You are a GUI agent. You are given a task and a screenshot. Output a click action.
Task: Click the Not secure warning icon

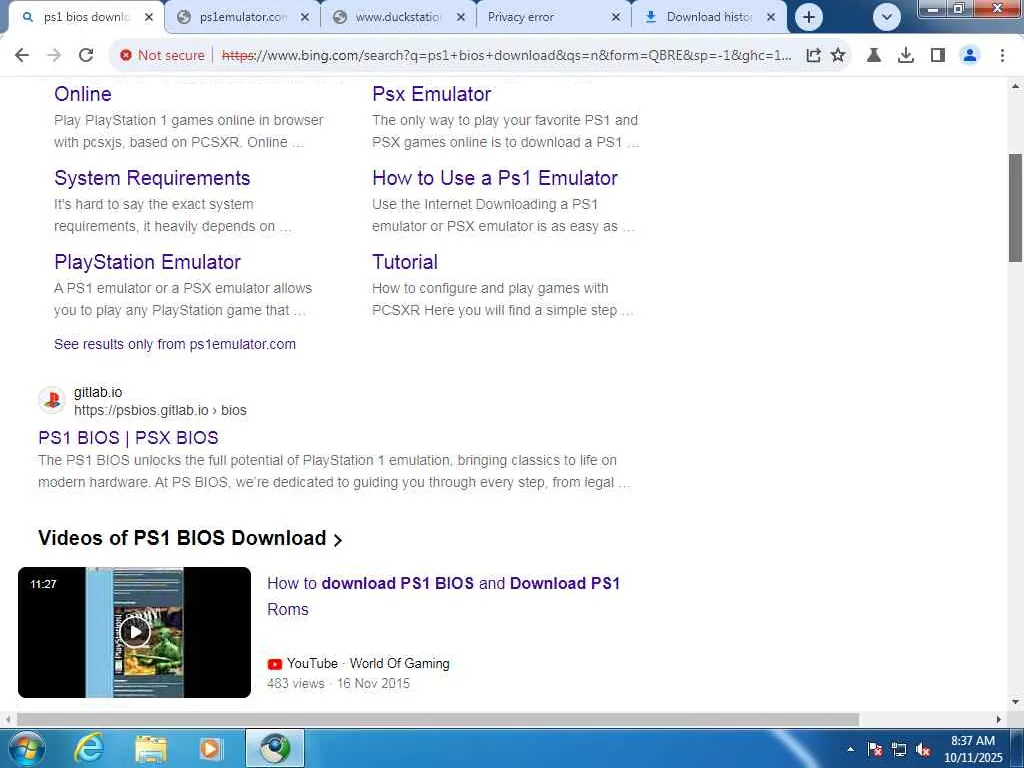[x=126, y=56]
